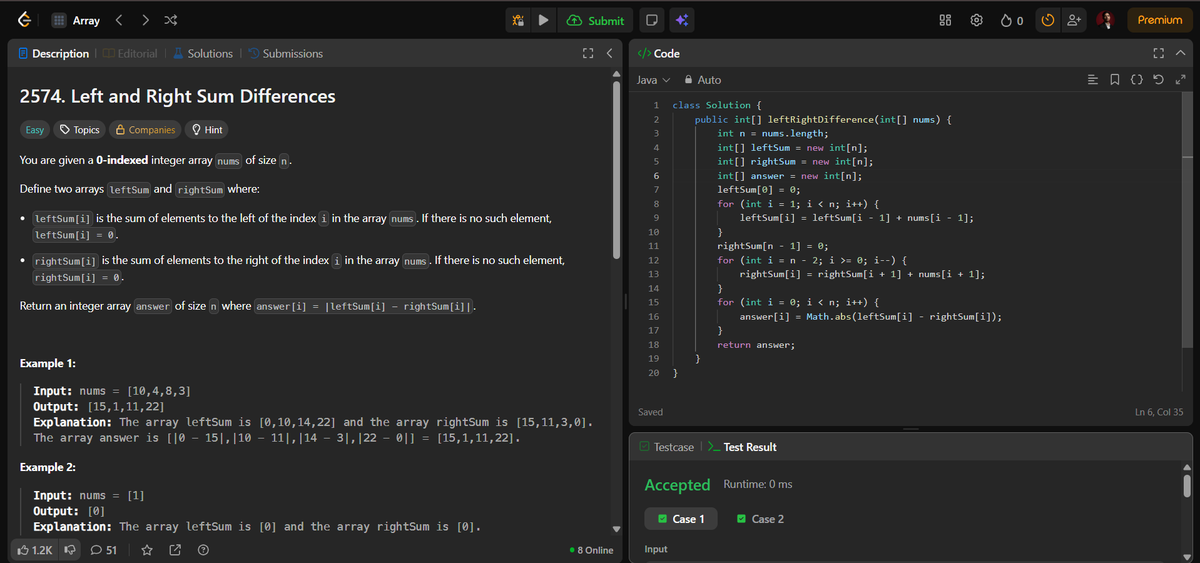The height and width of the screenshot is (563, 1200).
Task: Click the invite user icon
Action: click(x=1073, y=20)
